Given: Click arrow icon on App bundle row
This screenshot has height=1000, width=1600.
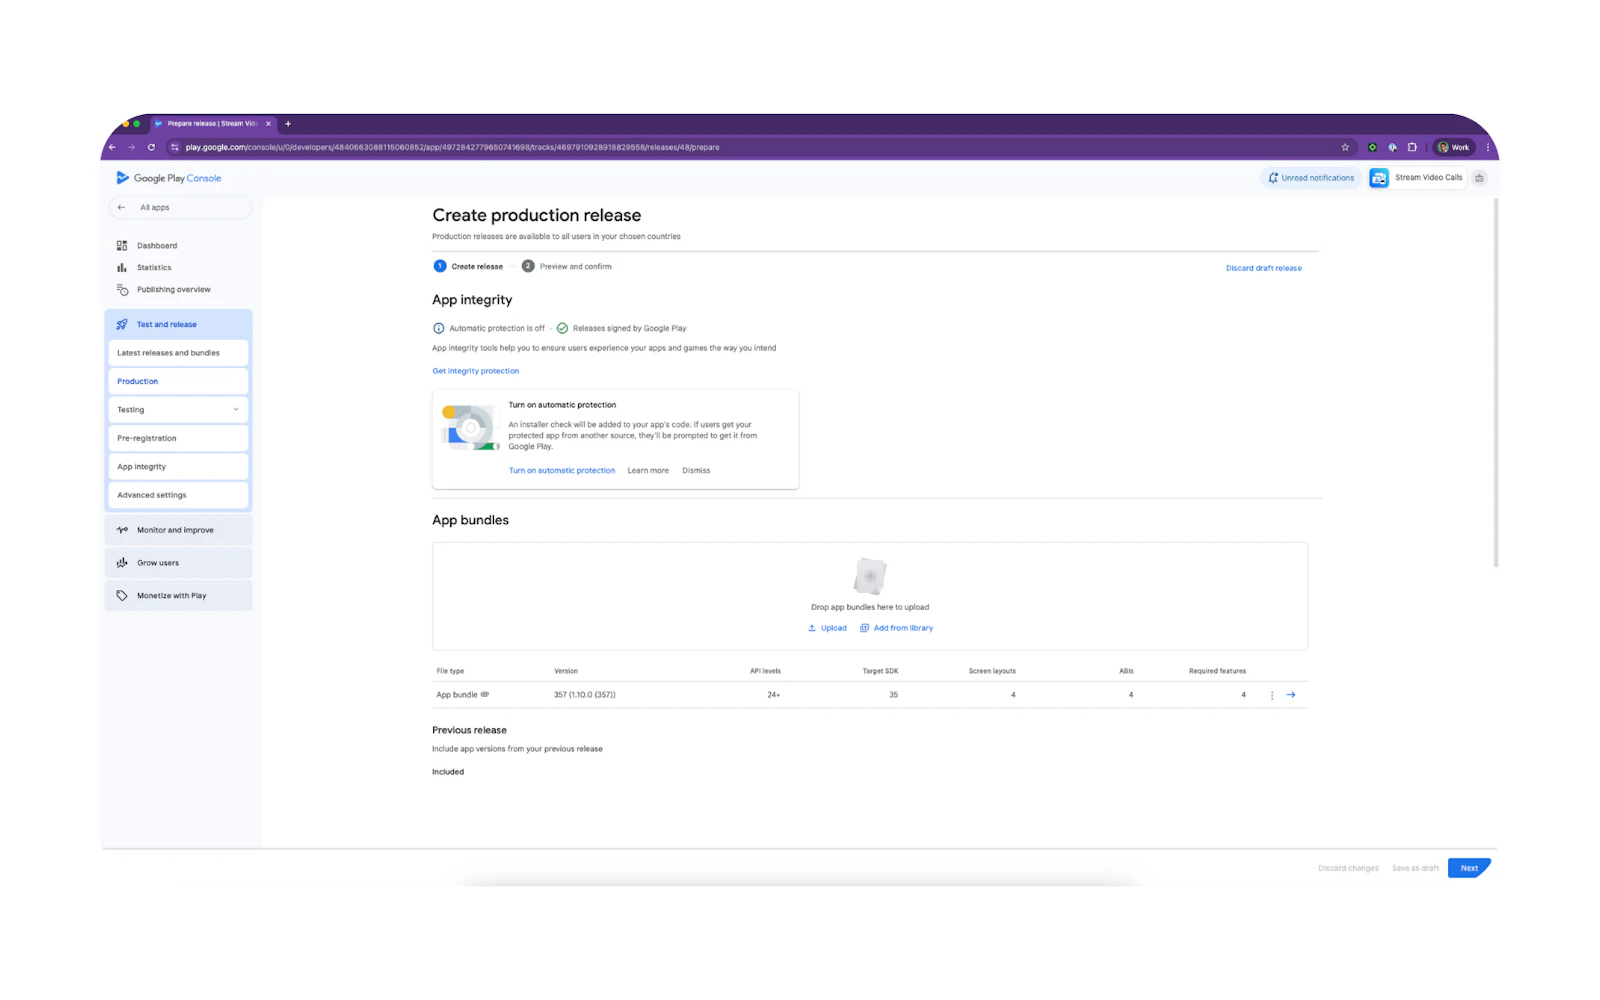Looking at the screenshot, I should [x=1291, y=695].
